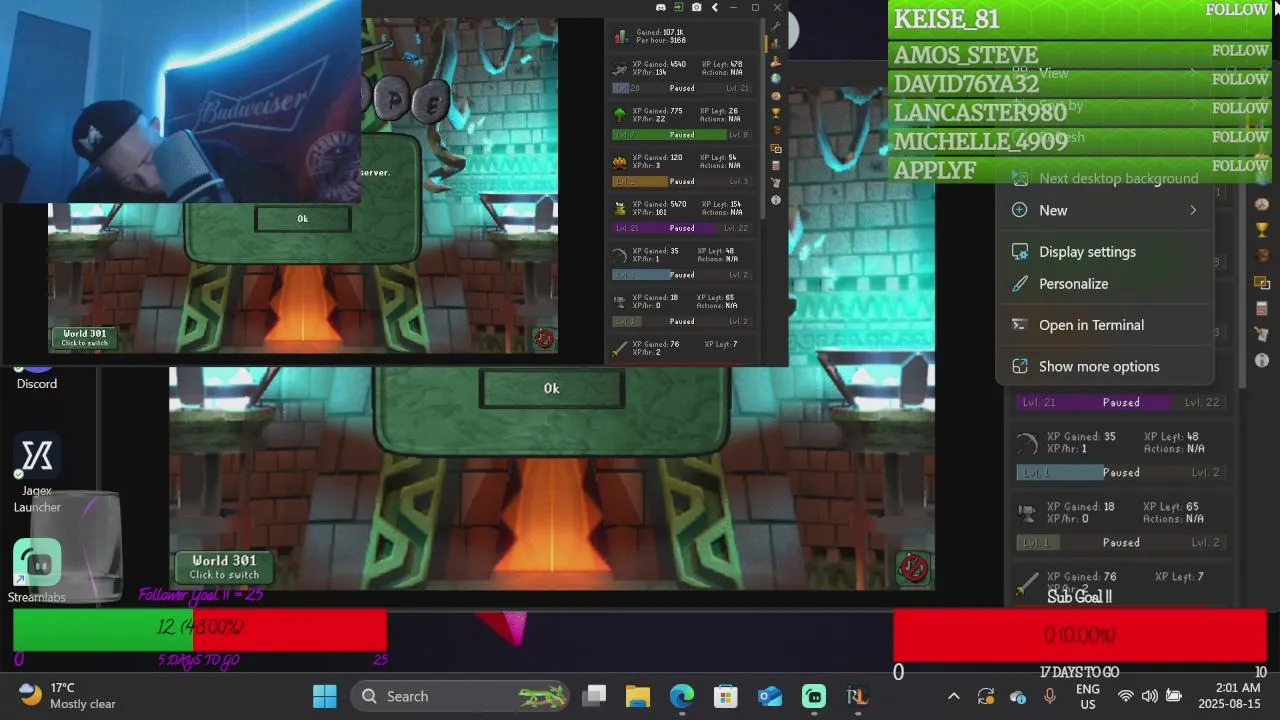
Task: Open the notes icon in large RuneLite sidebar
Action: [1262, 334]
